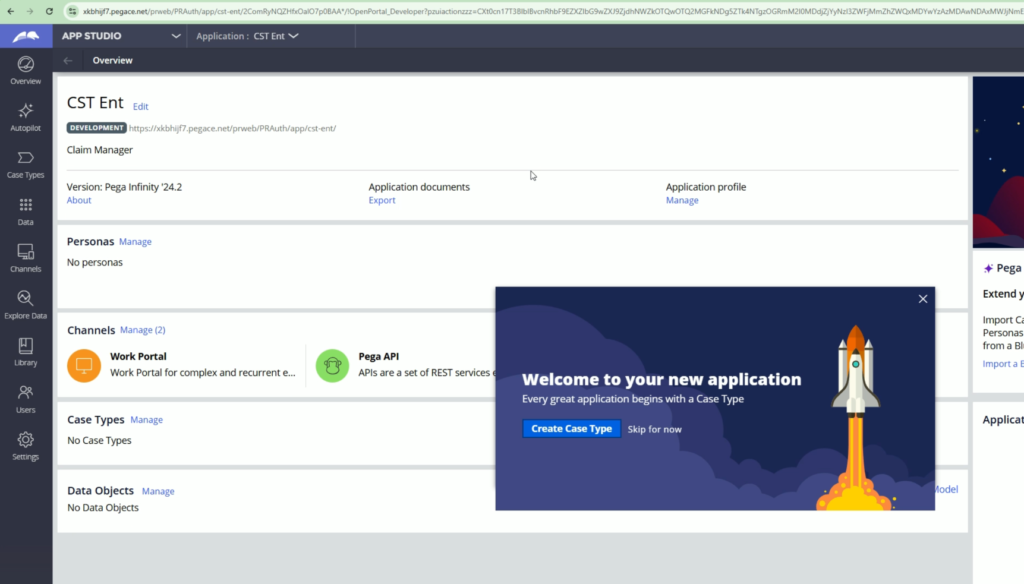Click the back arrow beside Overview
The image size is (1024, 584).
tap(68, 61)
